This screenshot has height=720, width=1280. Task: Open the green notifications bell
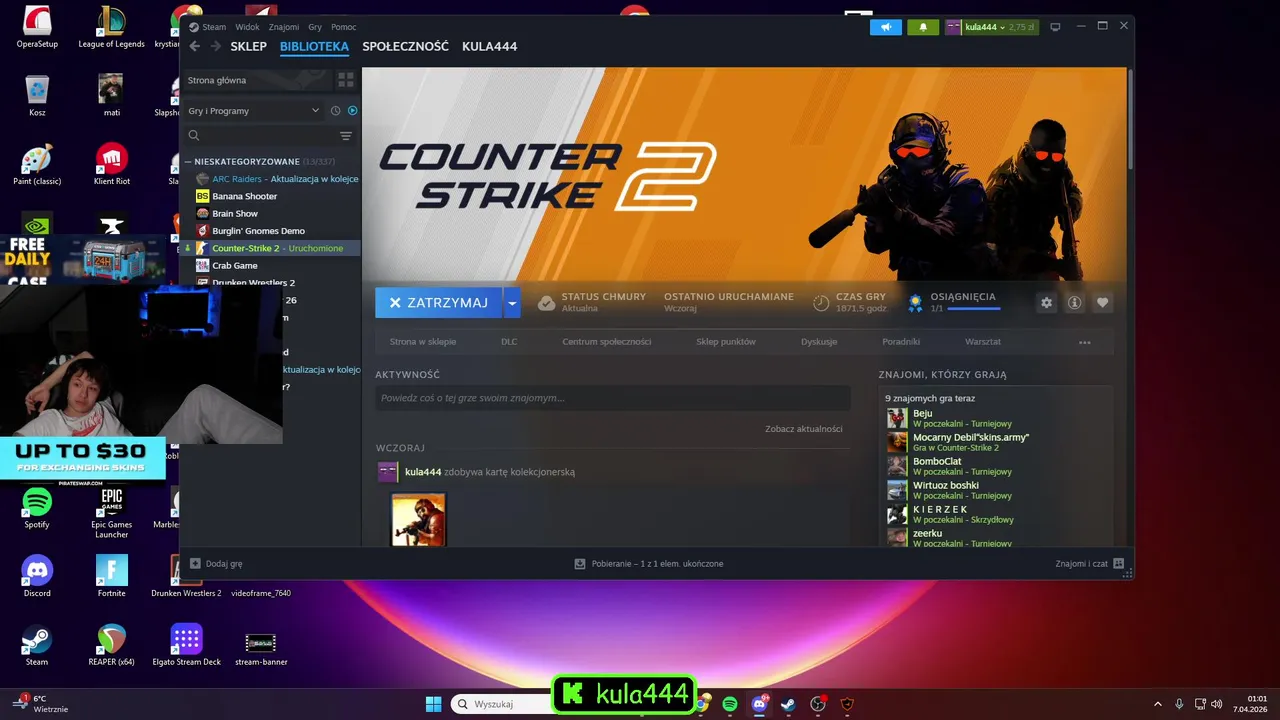pos(923,27)
